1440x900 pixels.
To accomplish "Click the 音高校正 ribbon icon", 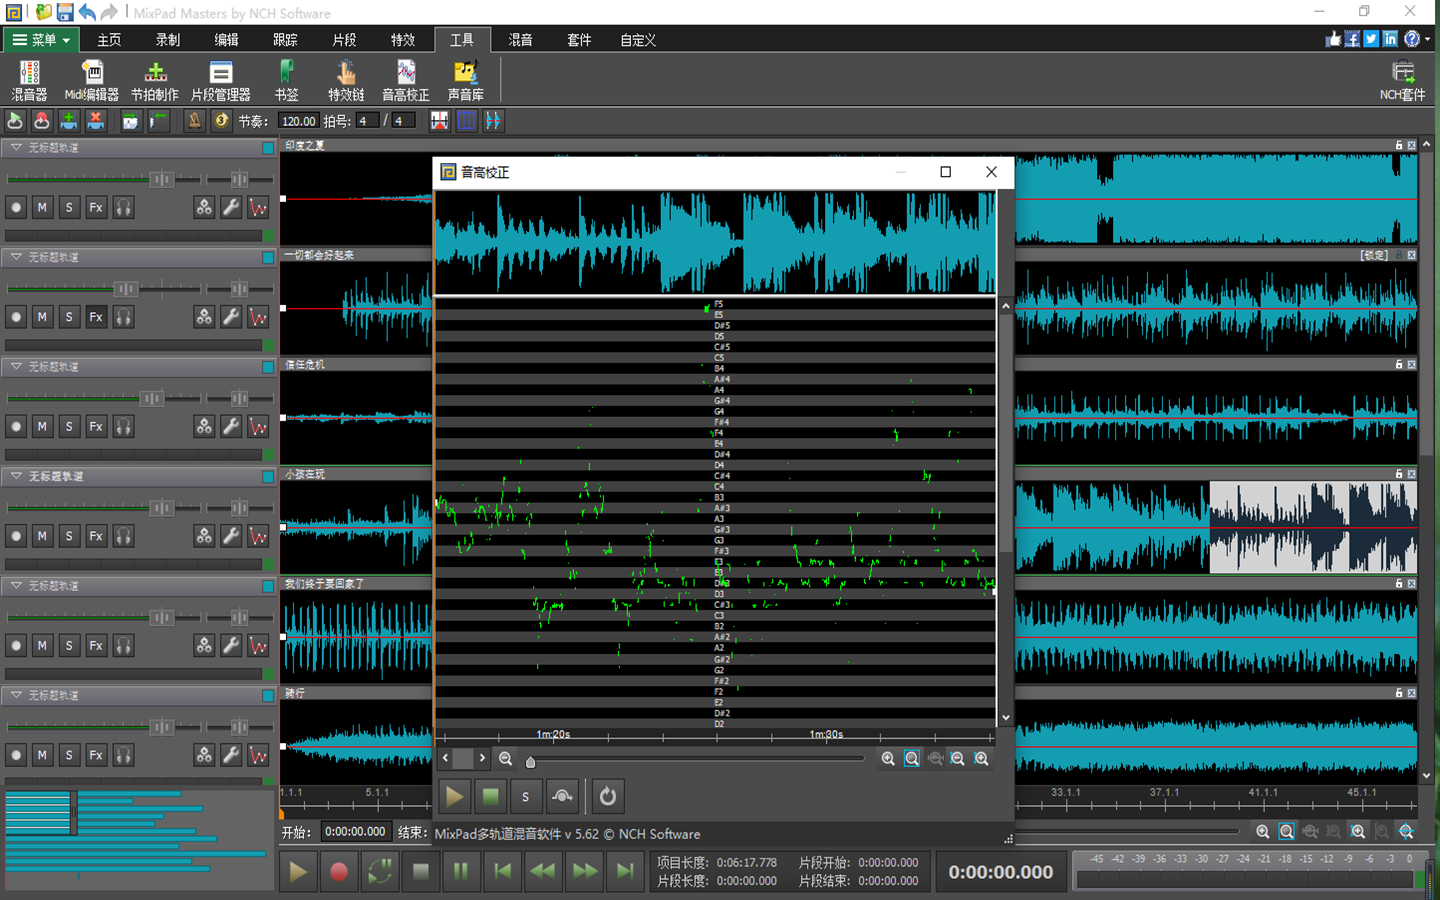I will (406, 80).
